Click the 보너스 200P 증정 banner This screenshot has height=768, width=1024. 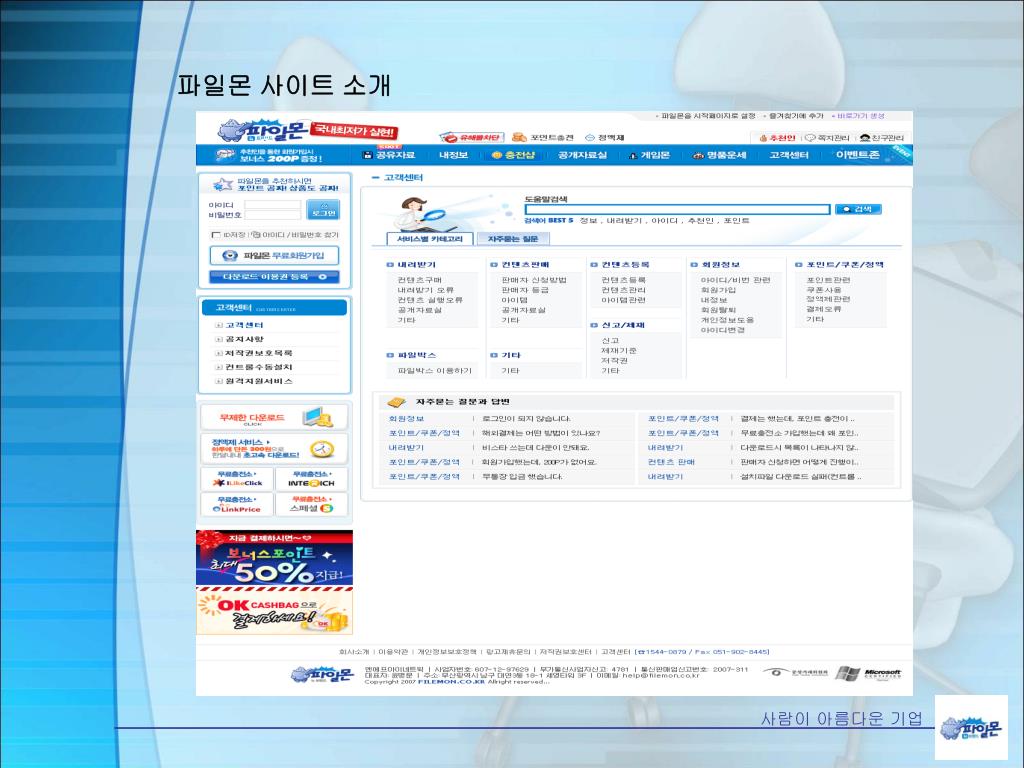[269, 155]
